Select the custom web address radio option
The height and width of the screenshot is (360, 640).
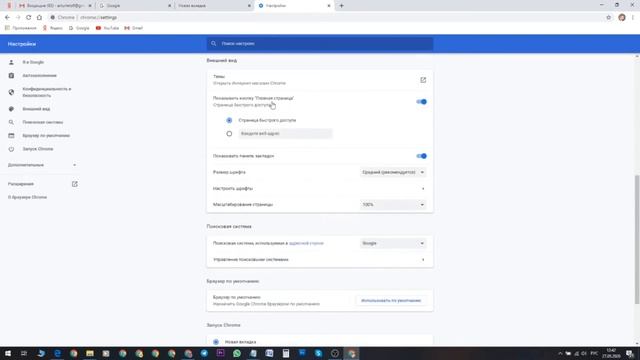[x=229, y=134]
